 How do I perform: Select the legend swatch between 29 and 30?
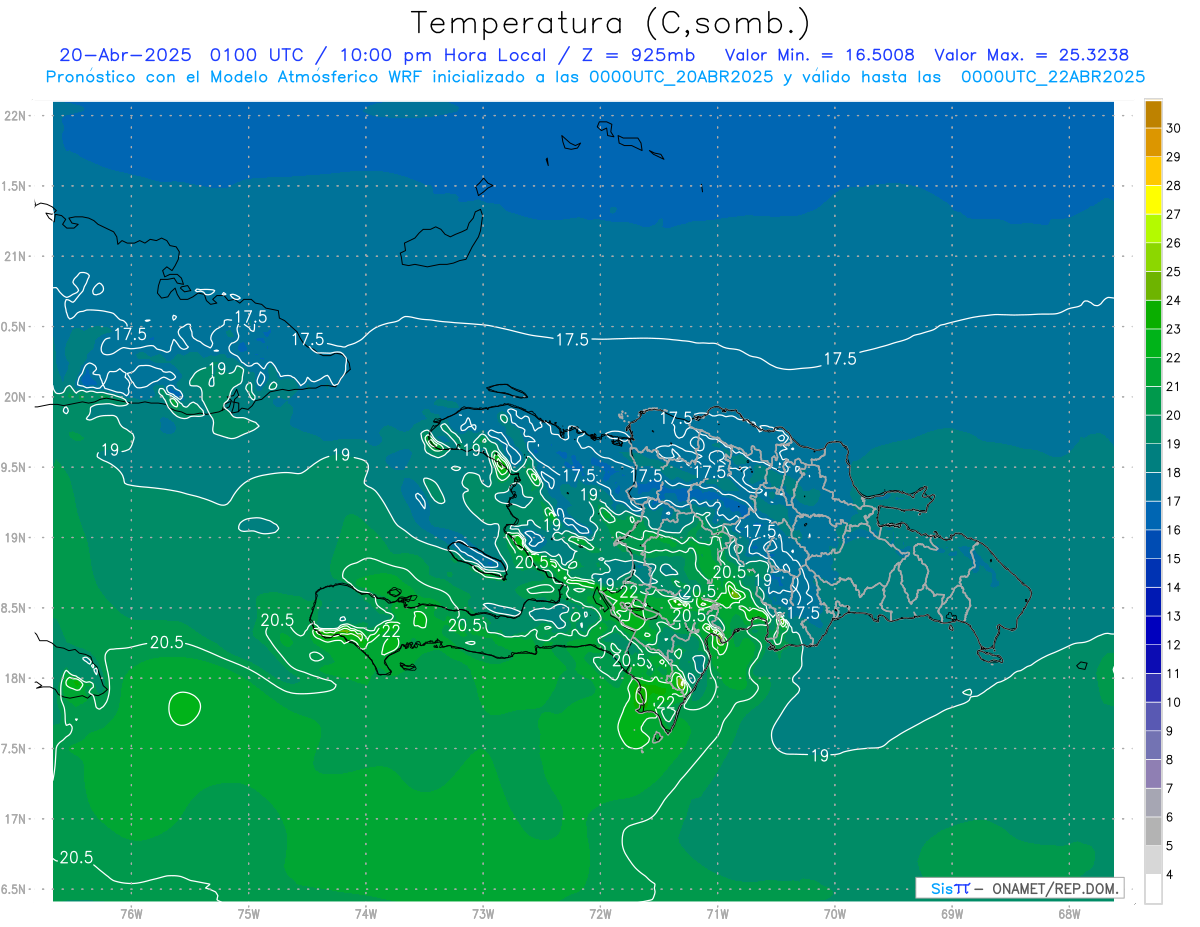pos(1153,143)
